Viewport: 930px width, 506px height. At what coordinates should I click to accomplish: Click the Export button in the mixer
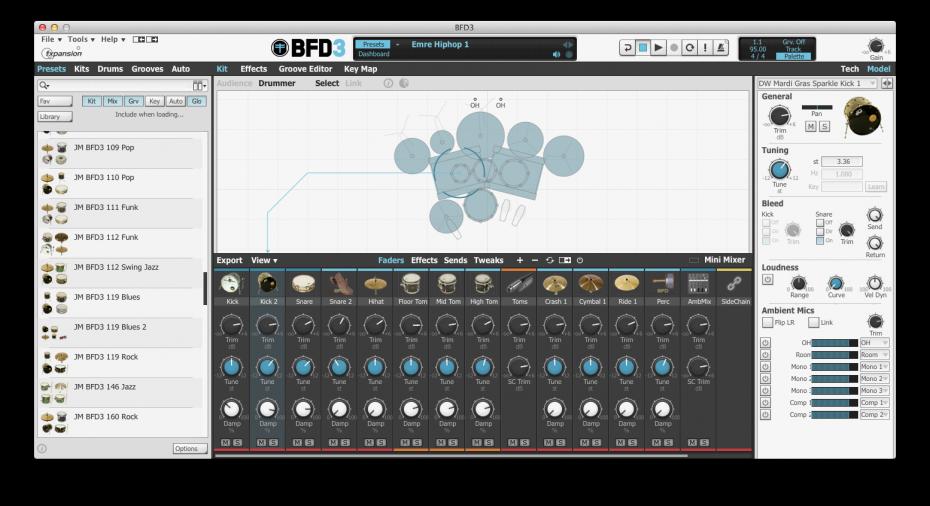(229, 260)
